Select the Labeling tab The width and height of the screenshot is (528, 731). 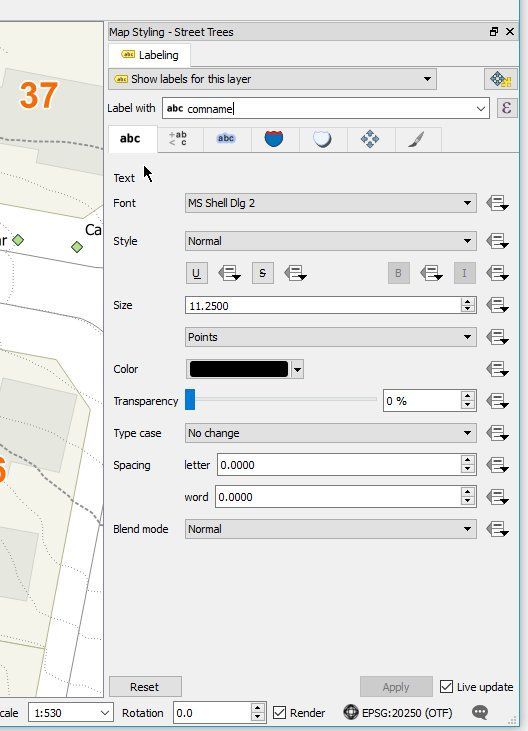pyautogui.click(x=150, y=55)
